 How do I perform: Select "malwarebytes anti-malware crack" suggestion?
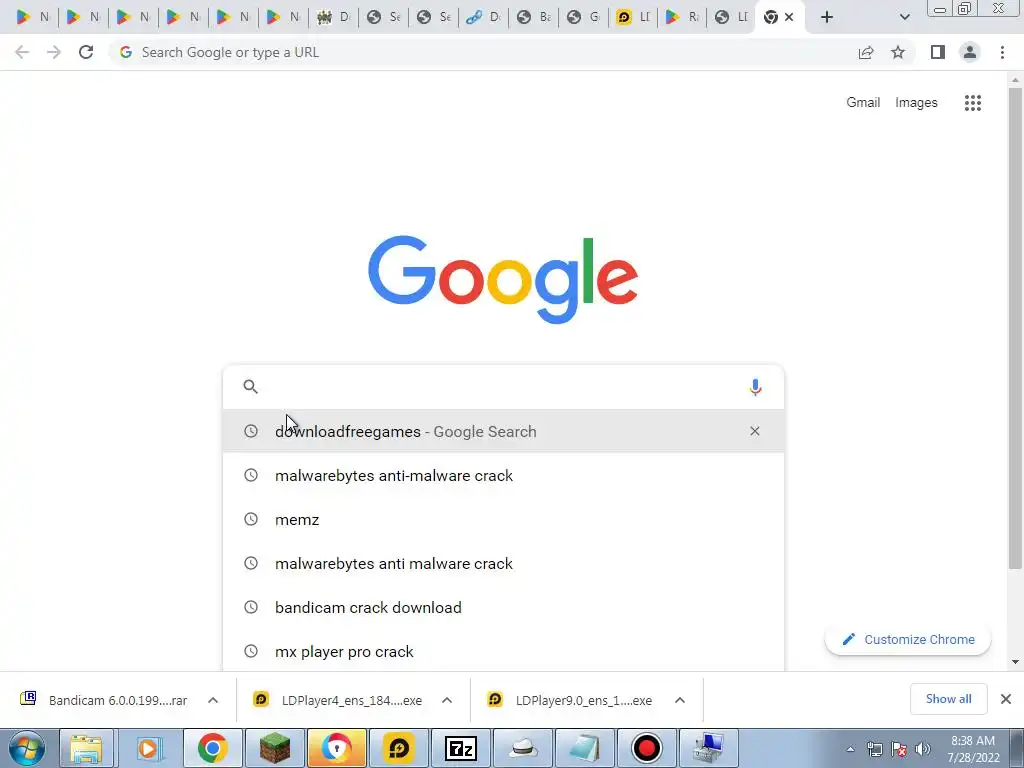coord(503,475)
